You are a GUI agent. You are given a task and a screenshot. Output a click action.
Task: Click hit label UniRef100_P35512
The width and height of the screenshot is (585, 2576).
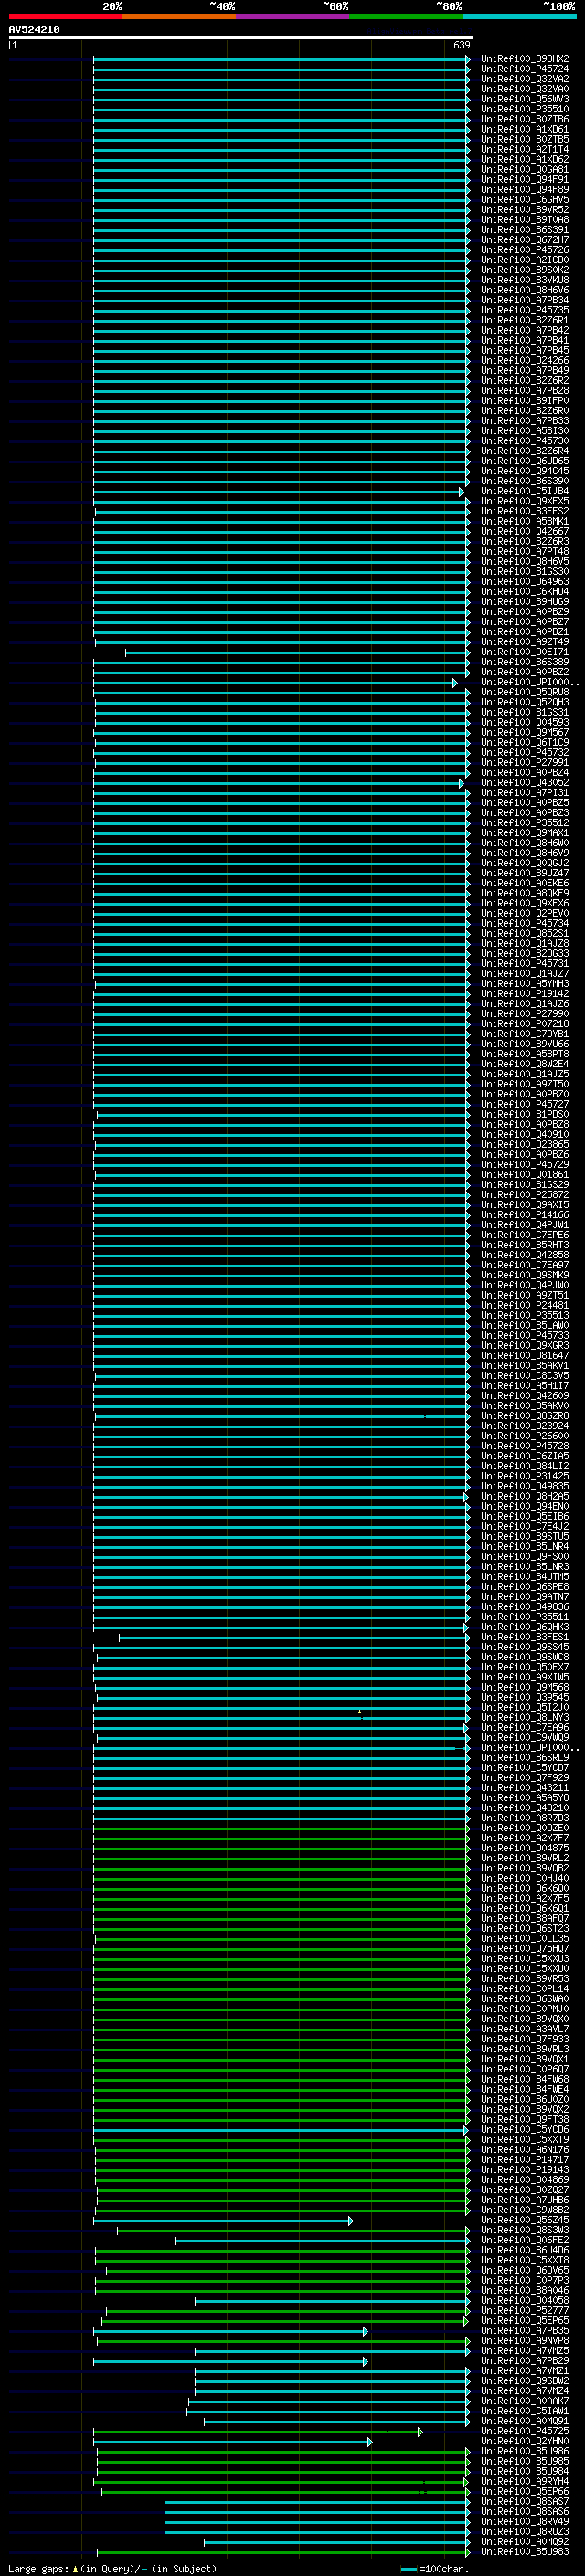(524, 823)
